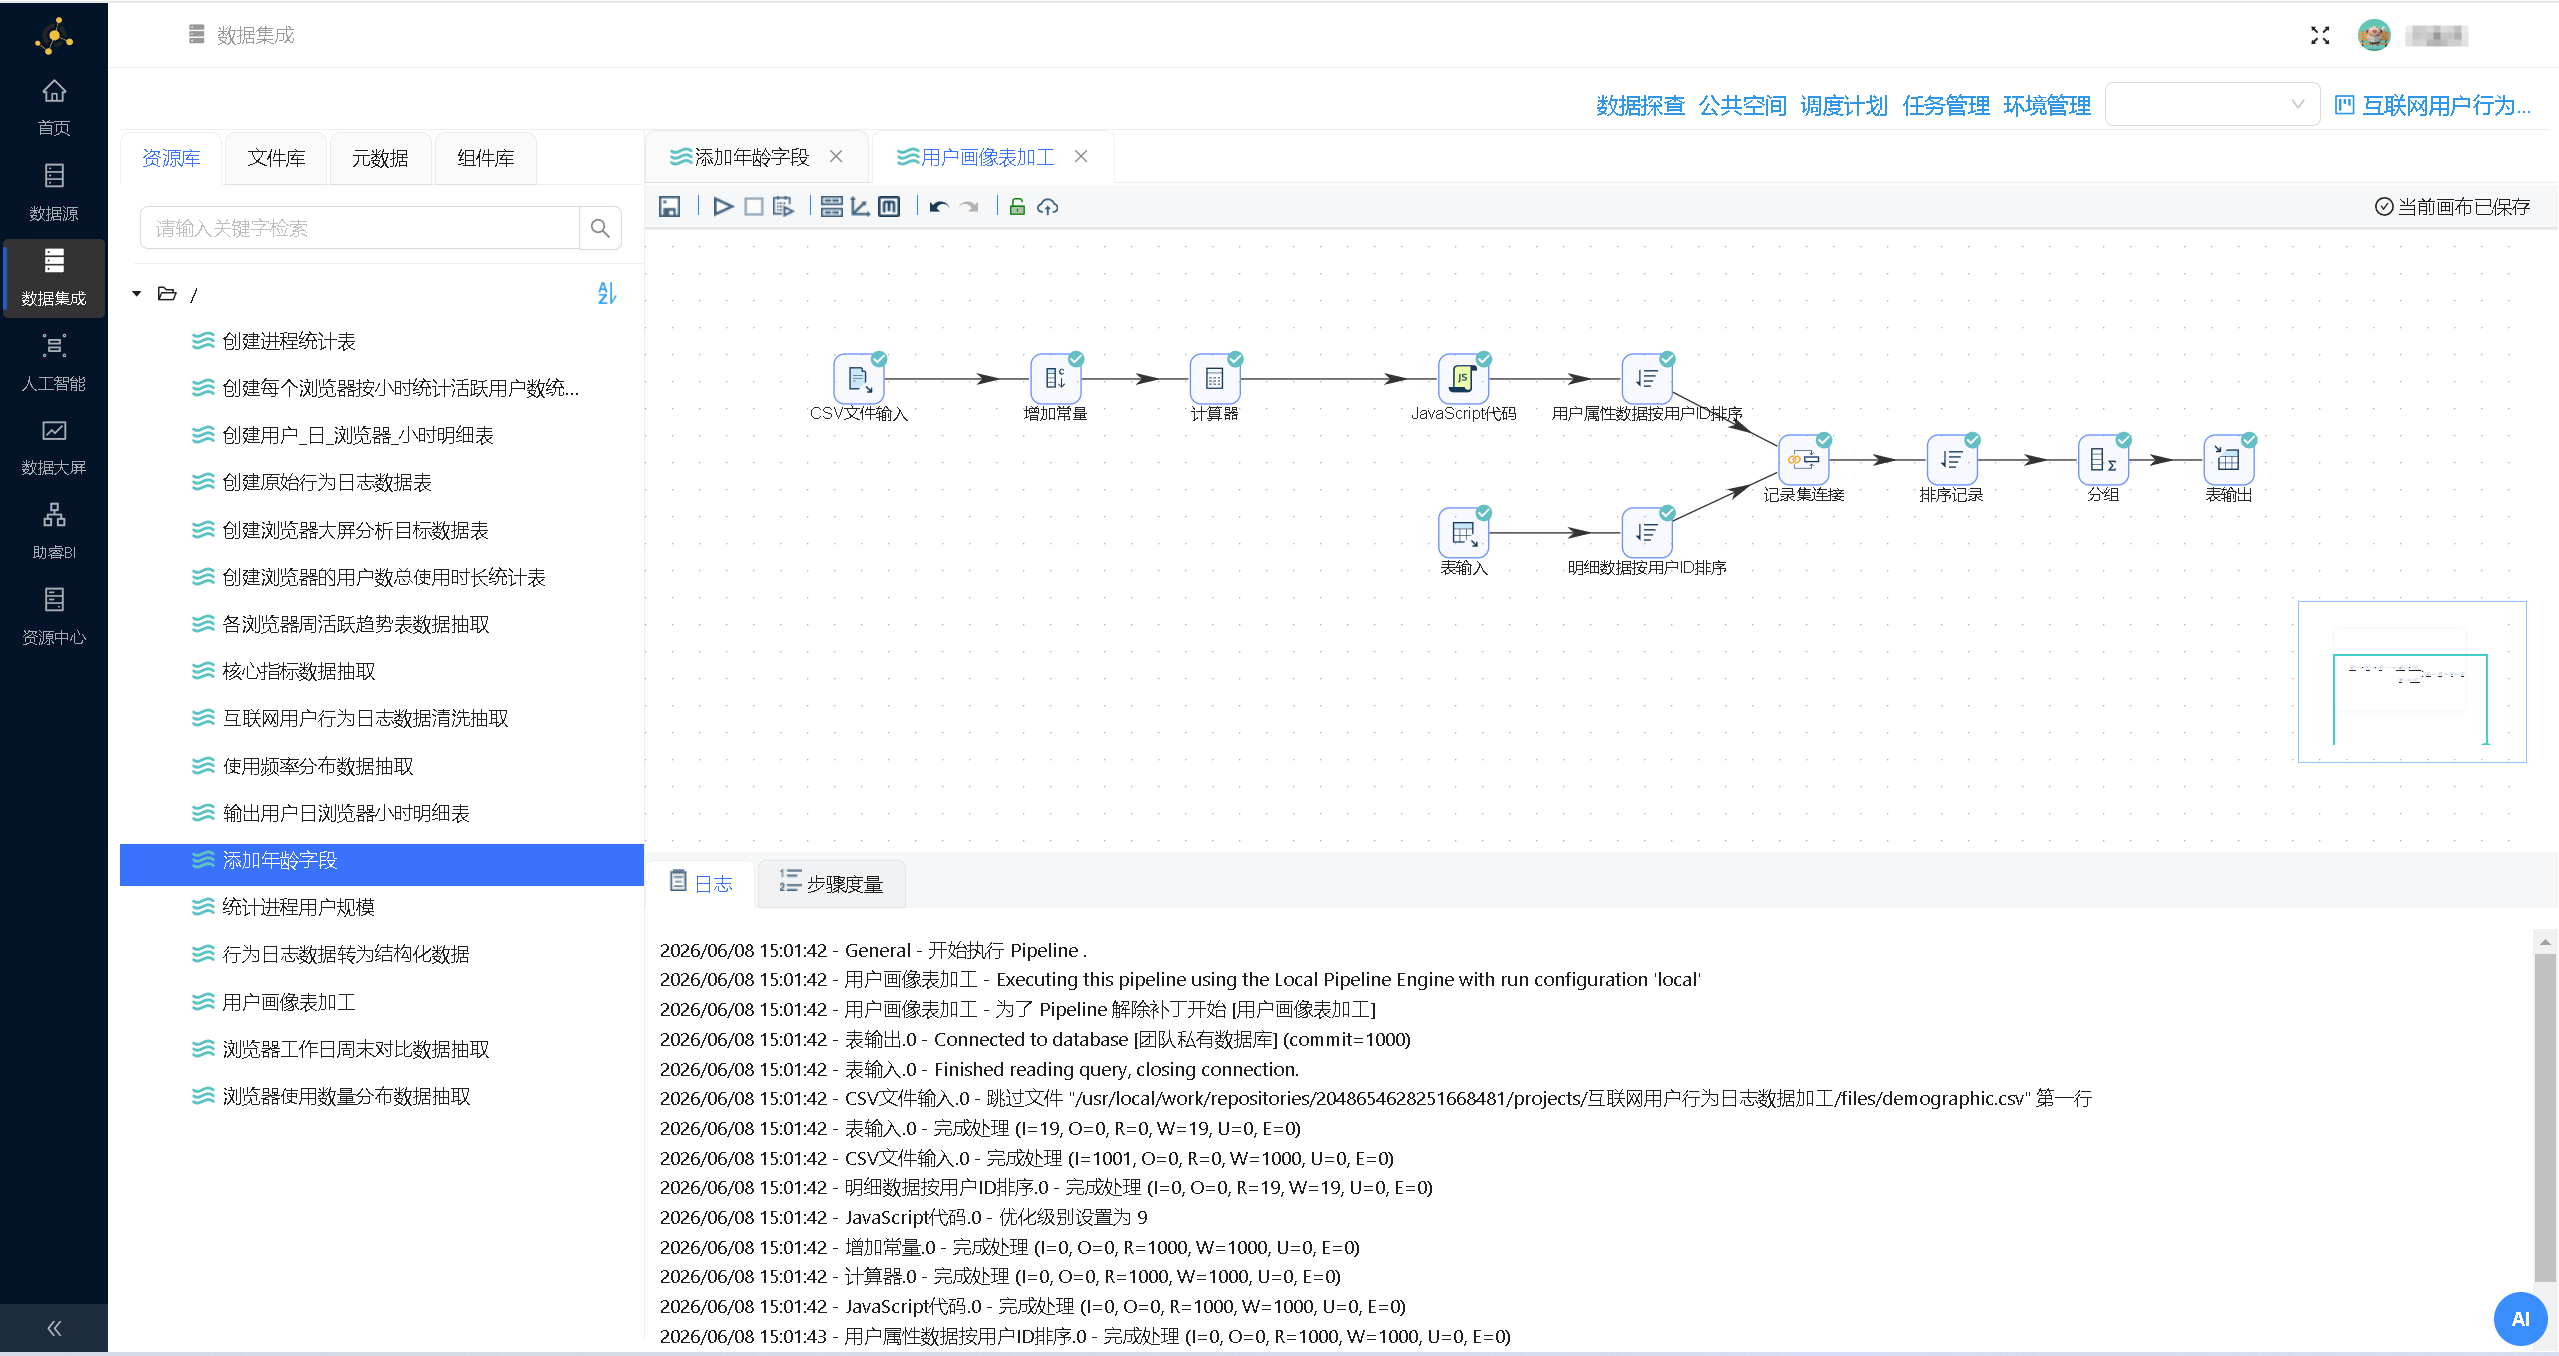The width and height of the screenshot is (2559, 1356).
Task: Open the 公共空间 link
Action: pos(1742,105)
